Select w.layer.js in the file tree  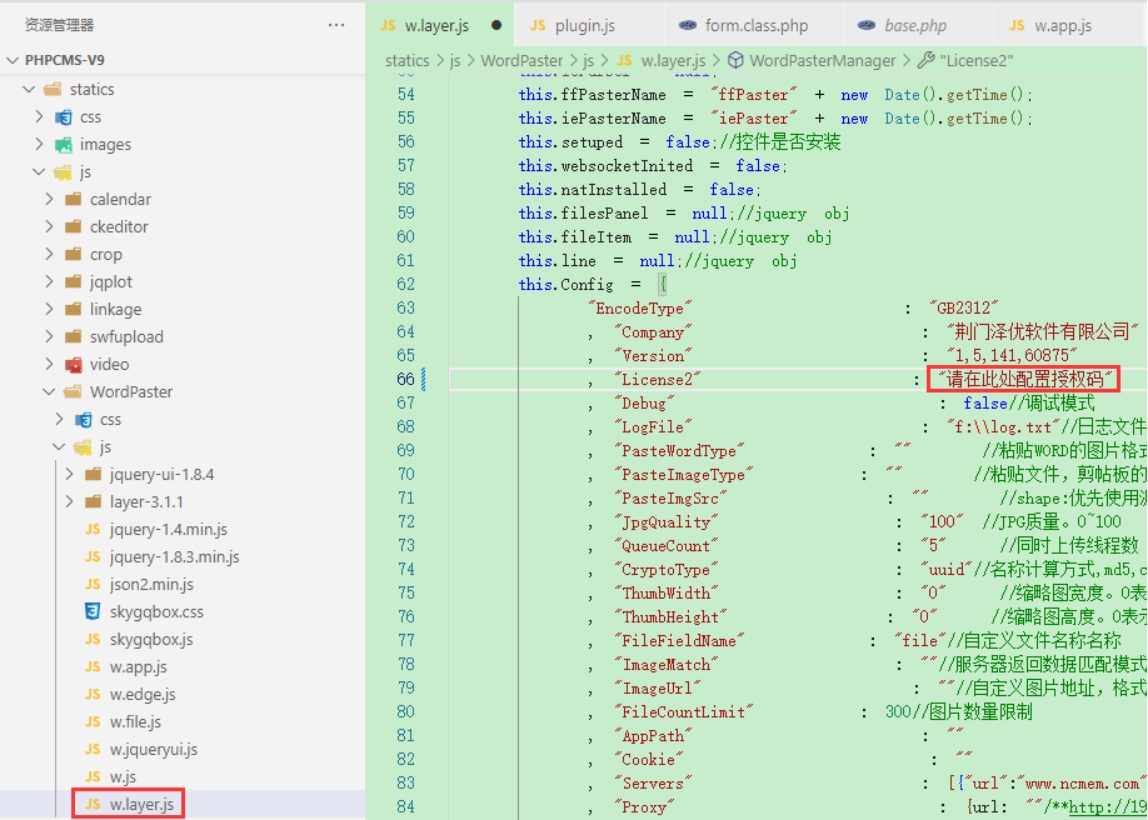[141, 804]
